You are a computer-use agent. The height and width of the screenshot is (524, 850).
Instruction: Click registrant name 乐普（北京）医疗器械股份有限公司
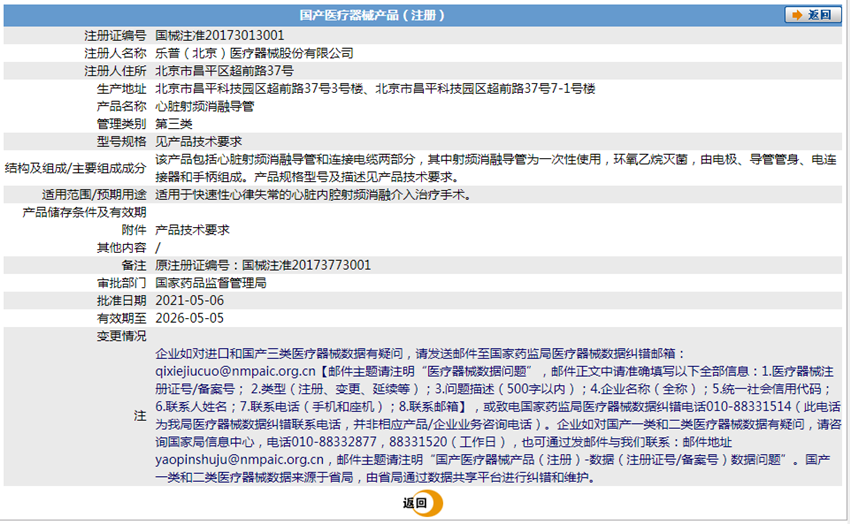point(254,53)
